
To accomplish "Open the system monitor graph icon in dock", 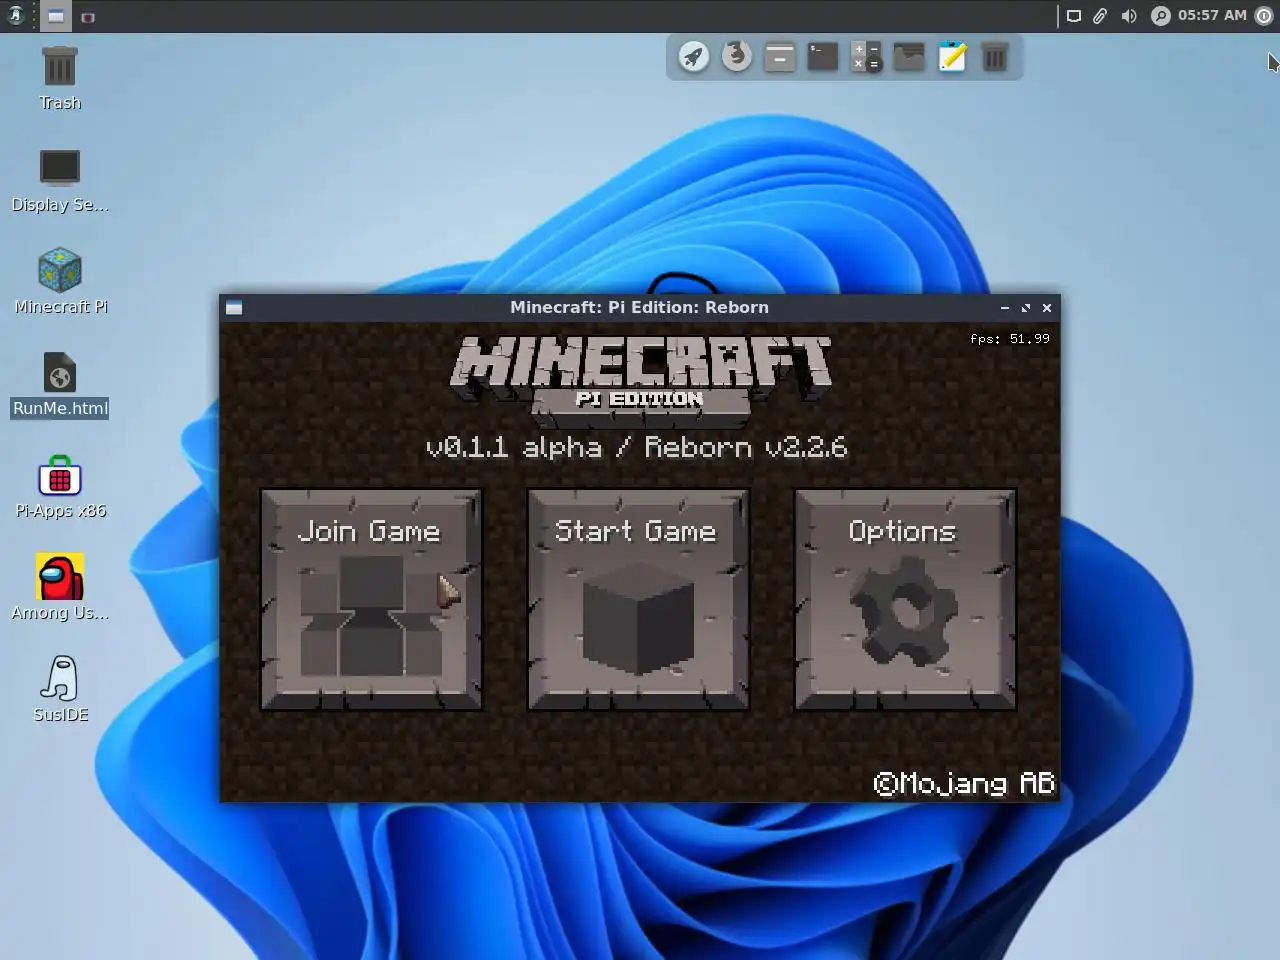I will point(909,56).
